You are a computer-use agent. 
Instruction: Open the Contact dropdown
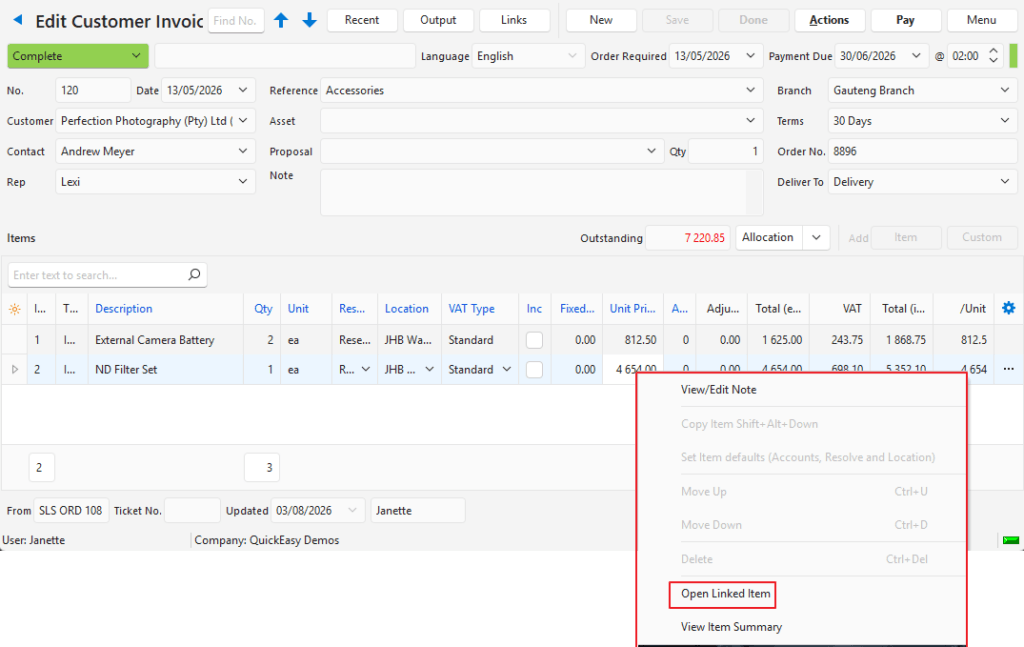point(243,151)
